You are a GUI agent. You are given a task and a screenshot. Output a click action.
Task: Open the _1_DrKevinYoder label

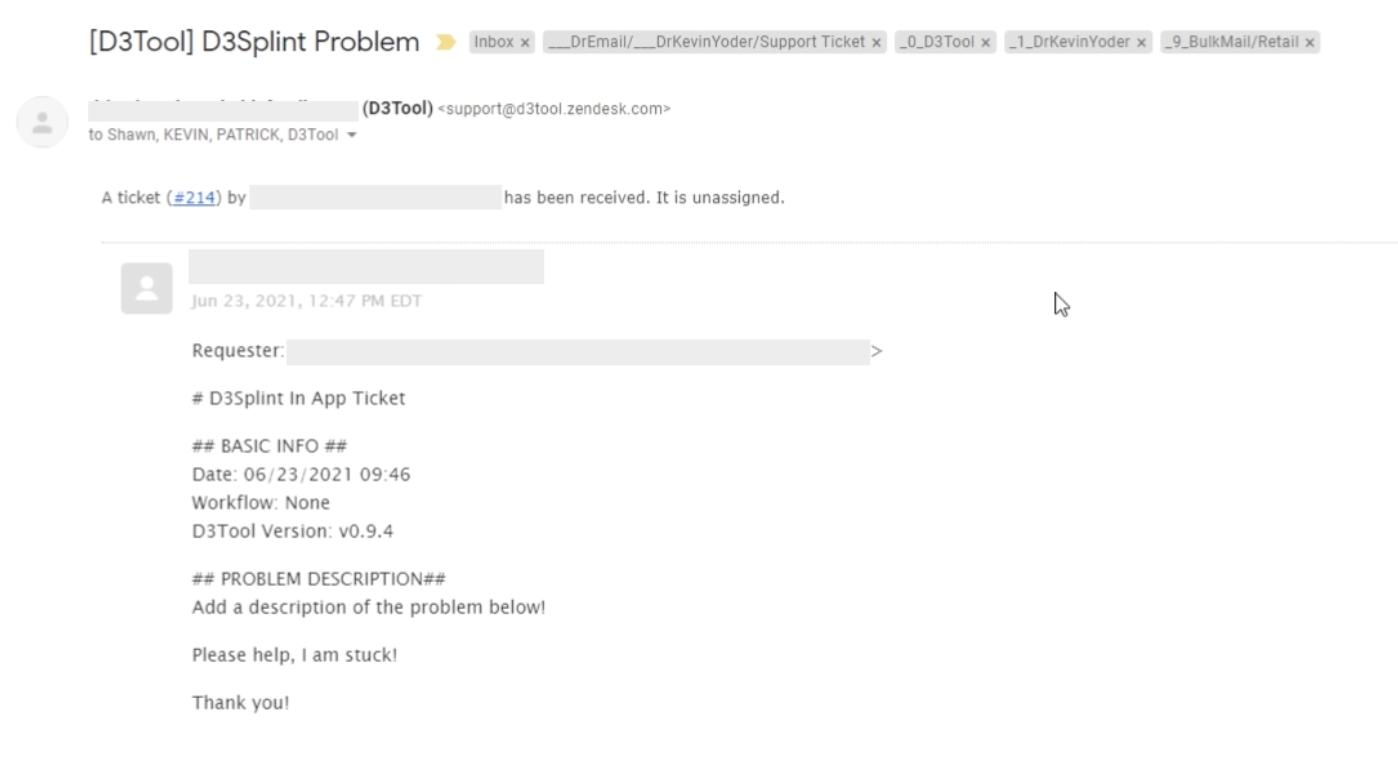pos(1070,42)
